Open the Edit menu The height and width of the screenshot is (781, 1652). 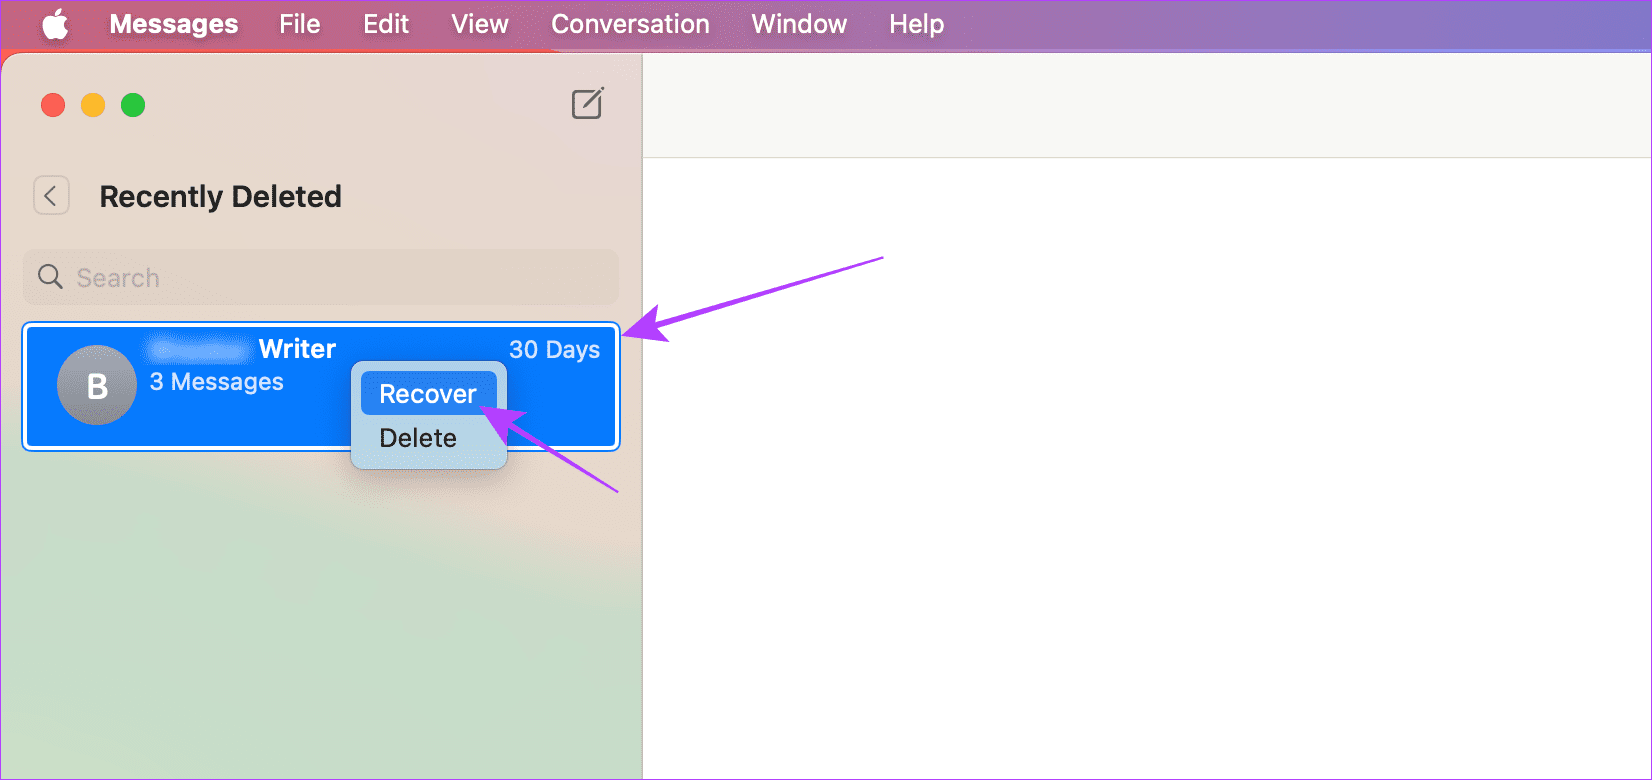tap(386, 24)
